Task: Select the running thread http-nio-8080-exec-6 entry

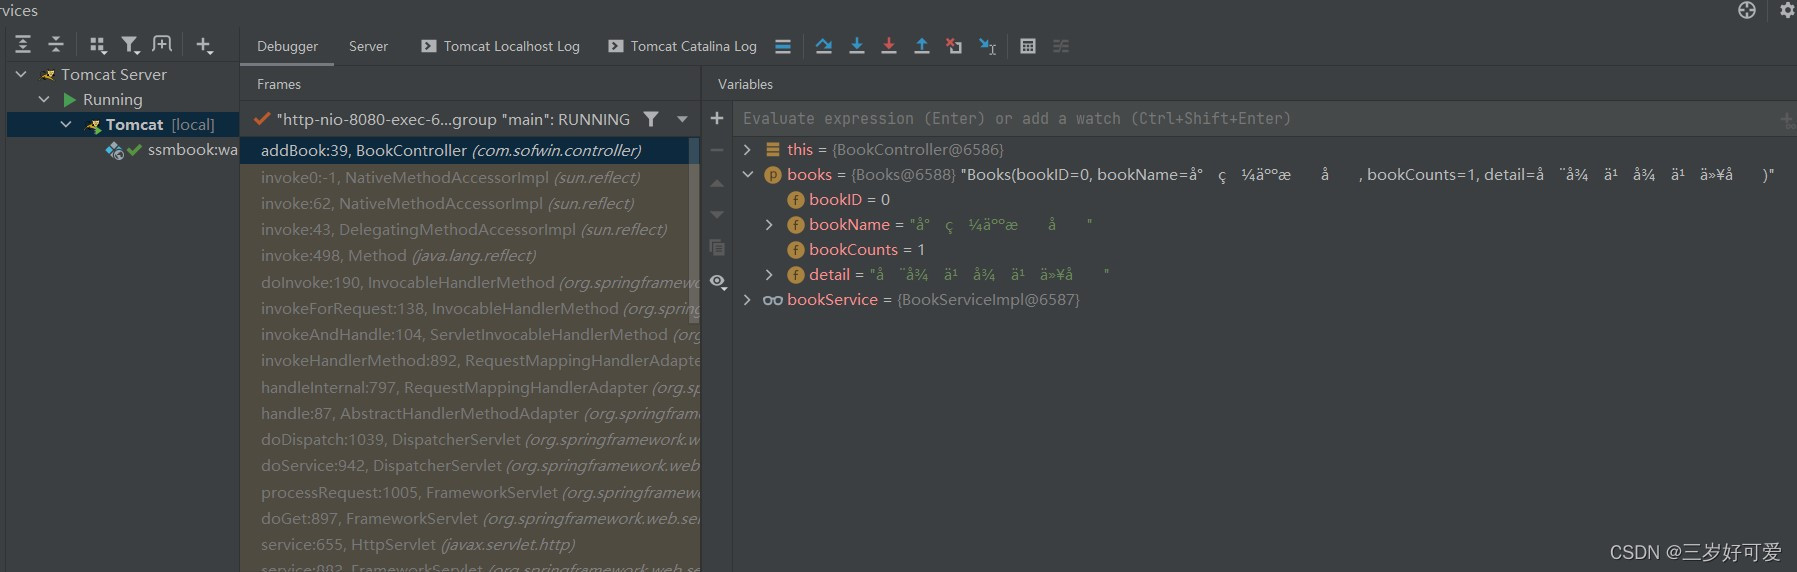Action: [x=442, y=119]
